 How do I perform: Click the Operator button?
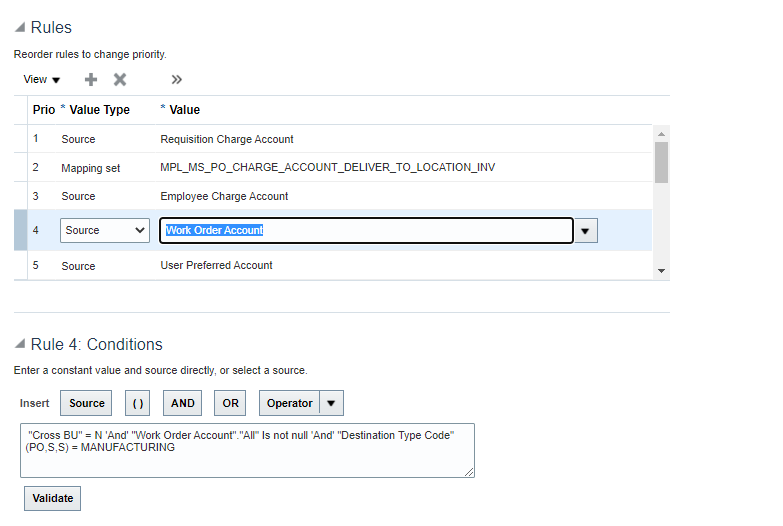[290, 403]
